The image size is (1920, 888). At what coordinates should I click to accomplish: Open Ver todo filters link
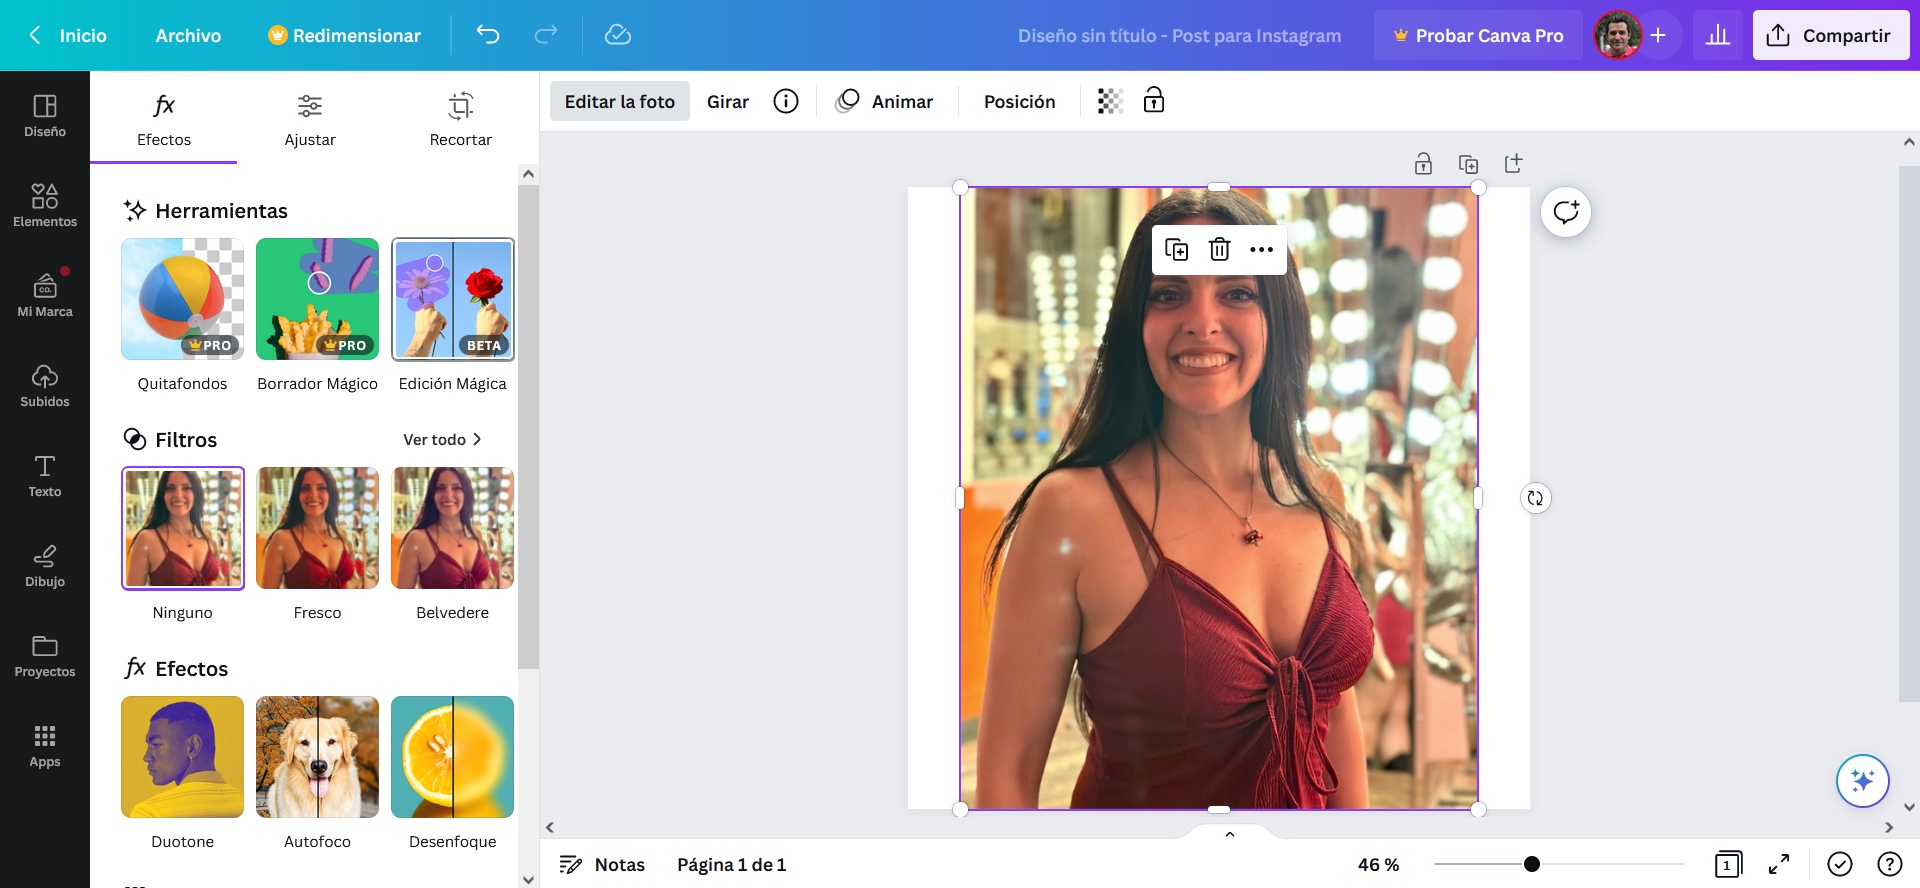pyautogui.click(x=442, y=439)
